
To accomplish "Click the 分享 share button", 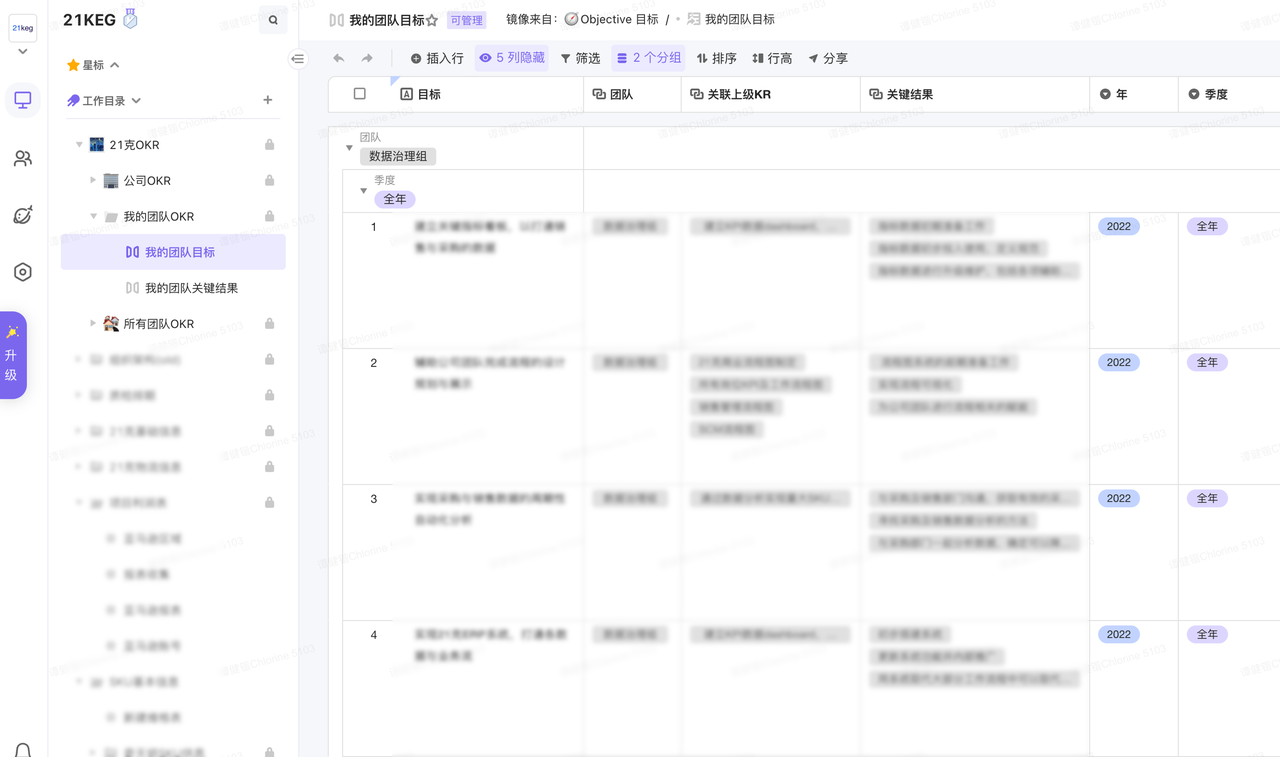I will (828, 59).
